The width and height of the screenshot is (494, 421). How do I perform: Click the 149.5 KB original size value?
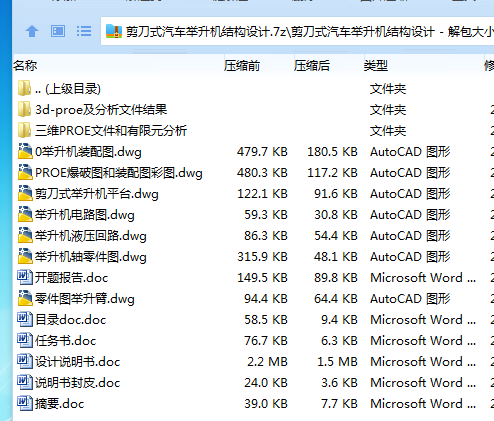(x=262, y=278)
